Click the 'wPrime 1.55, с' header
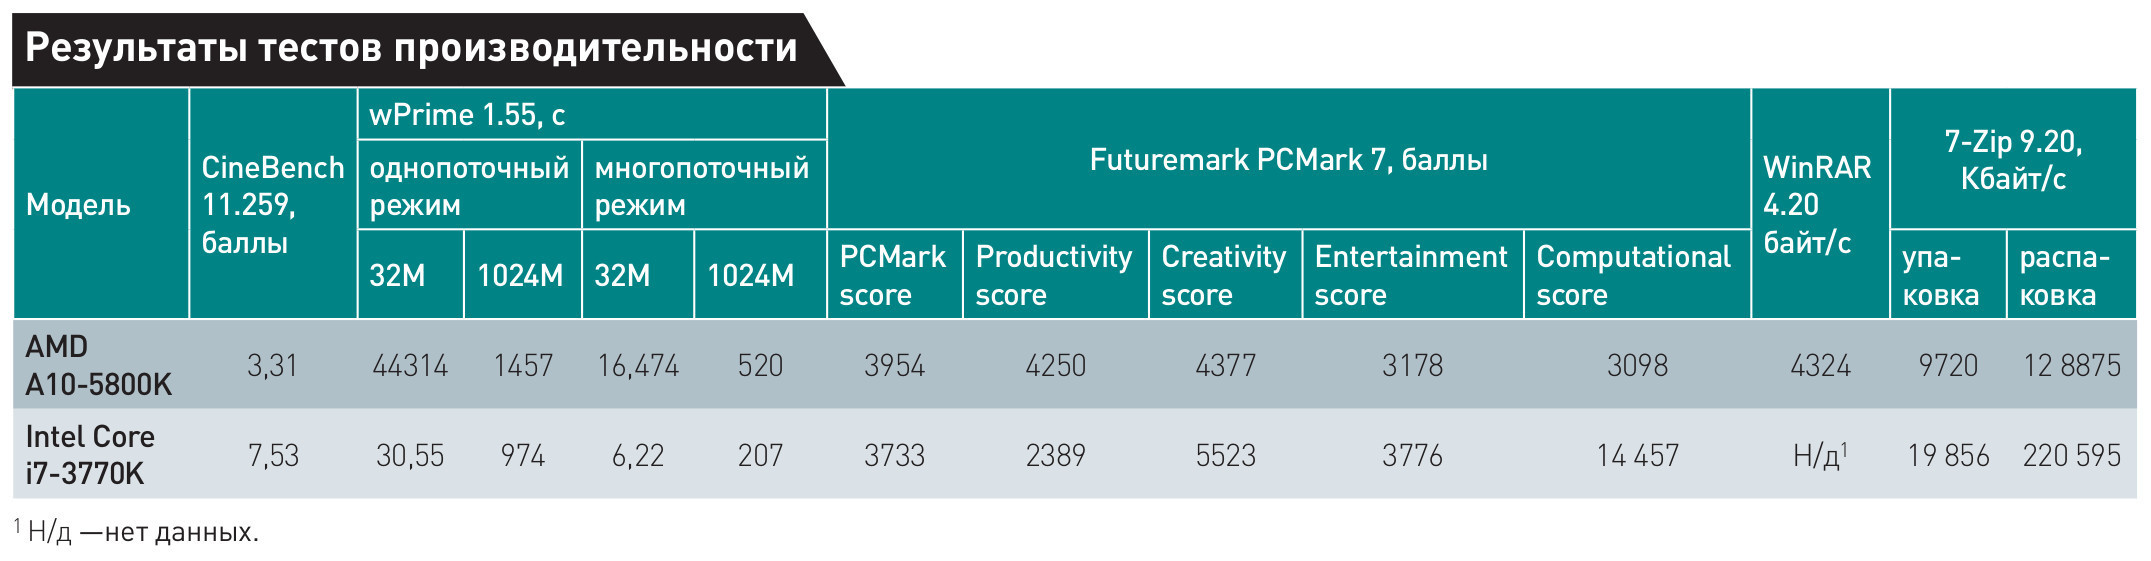 (467, 115)
